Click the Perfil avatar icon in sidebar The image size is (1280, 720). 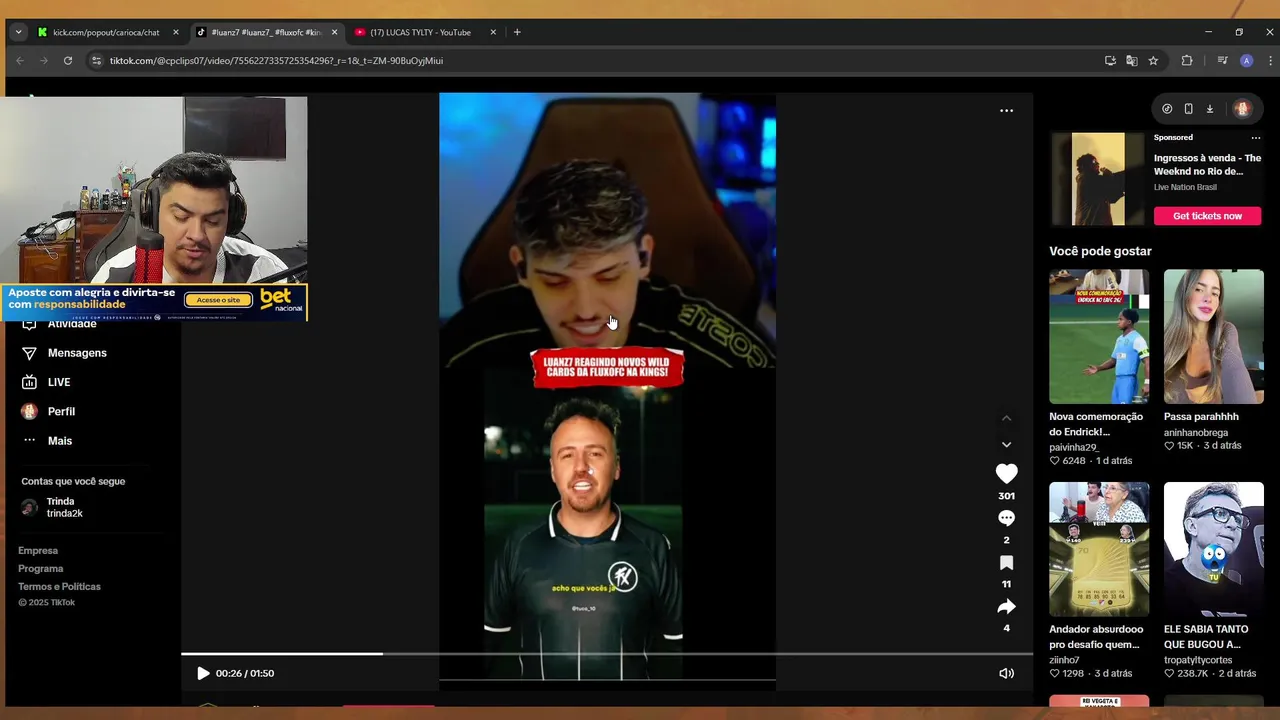29,411
